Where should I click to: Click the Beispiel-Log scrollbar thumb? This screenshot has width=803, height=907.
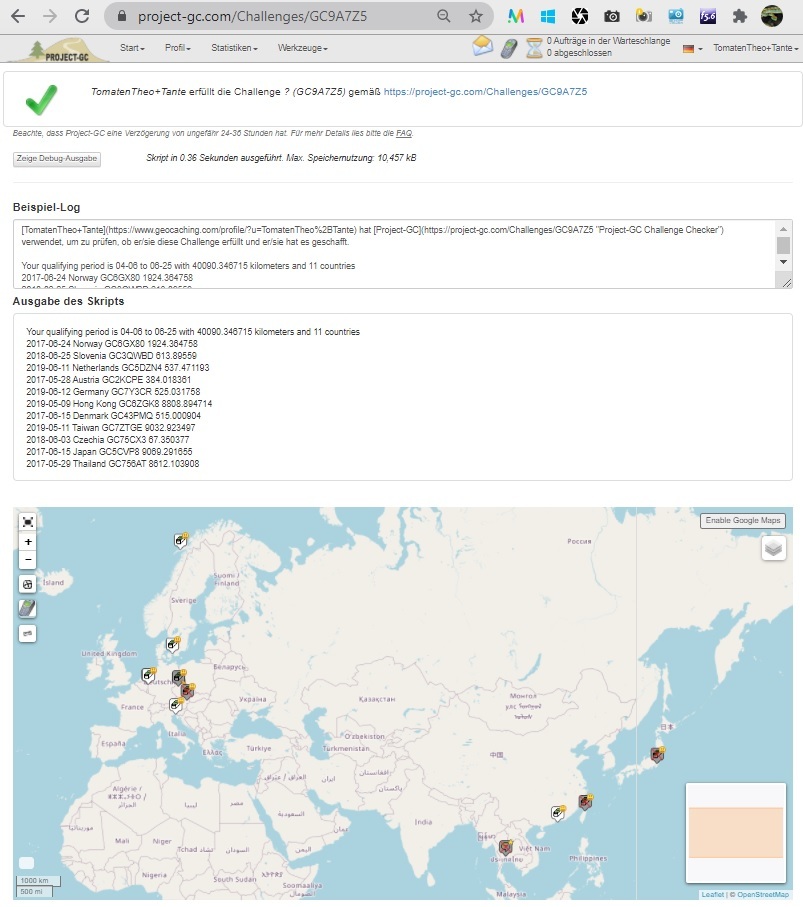pyautogui.click(x=783, y=245)
